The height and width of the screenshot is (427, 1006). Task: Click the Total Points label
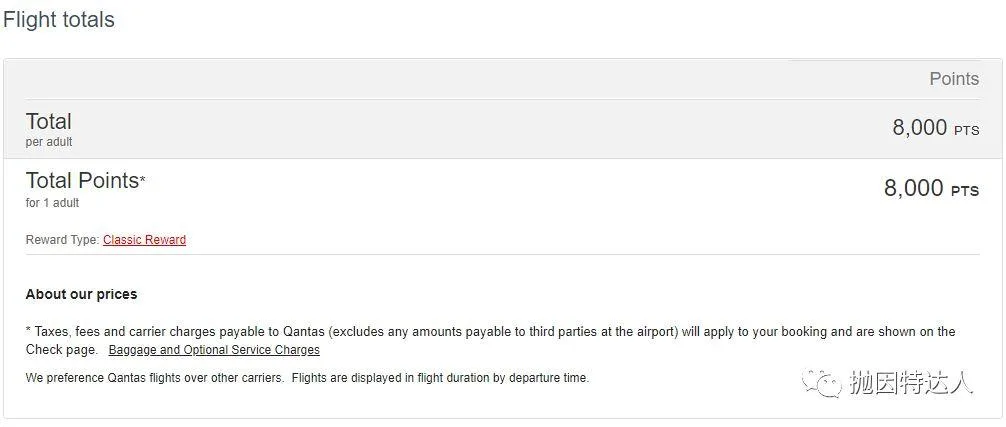pos(82,181)
